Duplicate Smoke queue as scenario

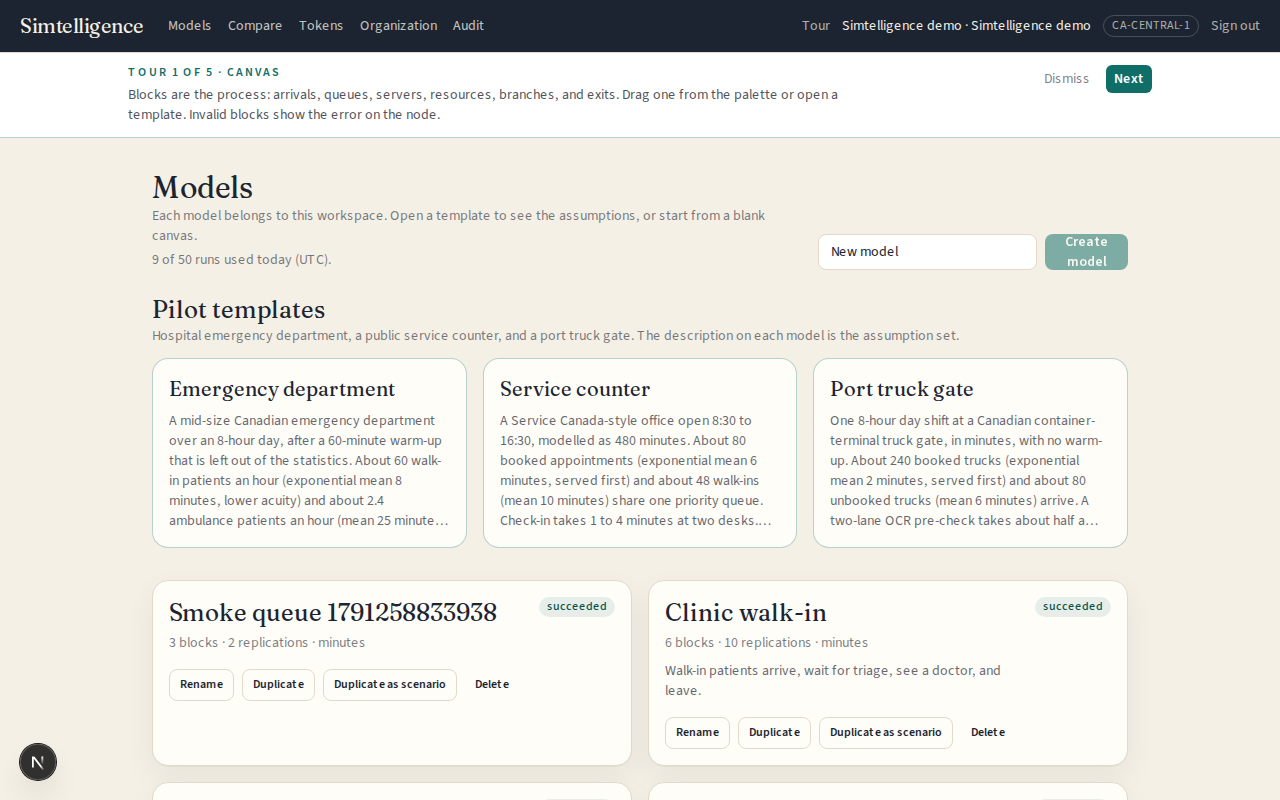point(390,685)
